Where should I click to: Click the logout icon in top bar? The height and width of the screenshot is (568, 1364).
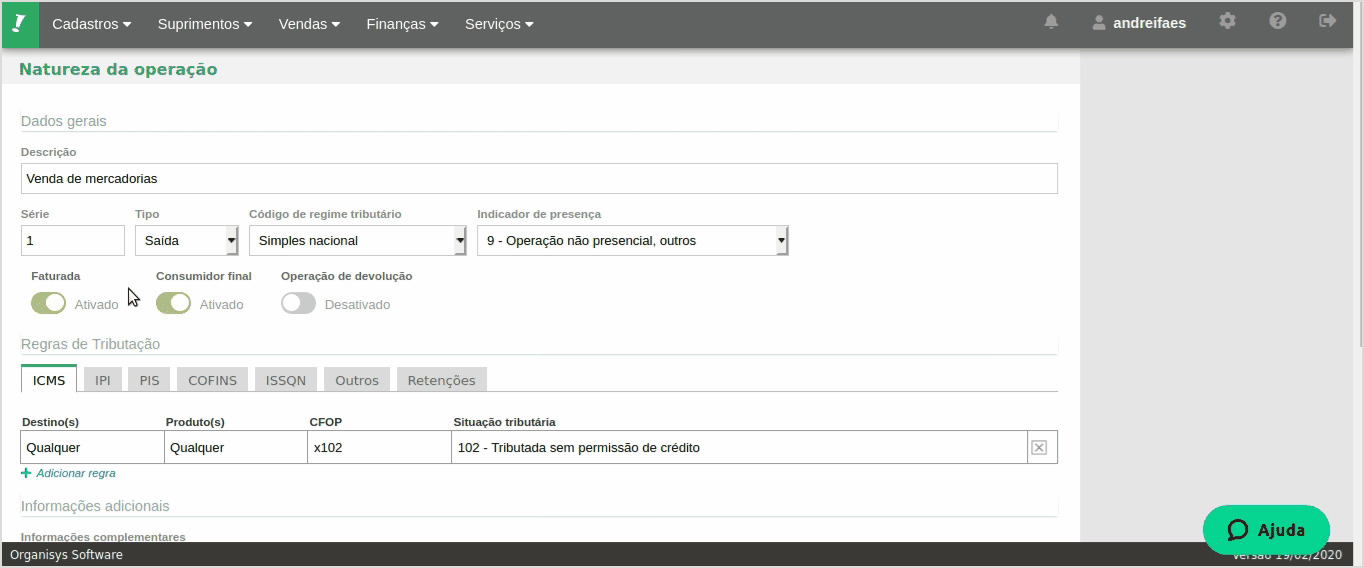(1327, 21)
